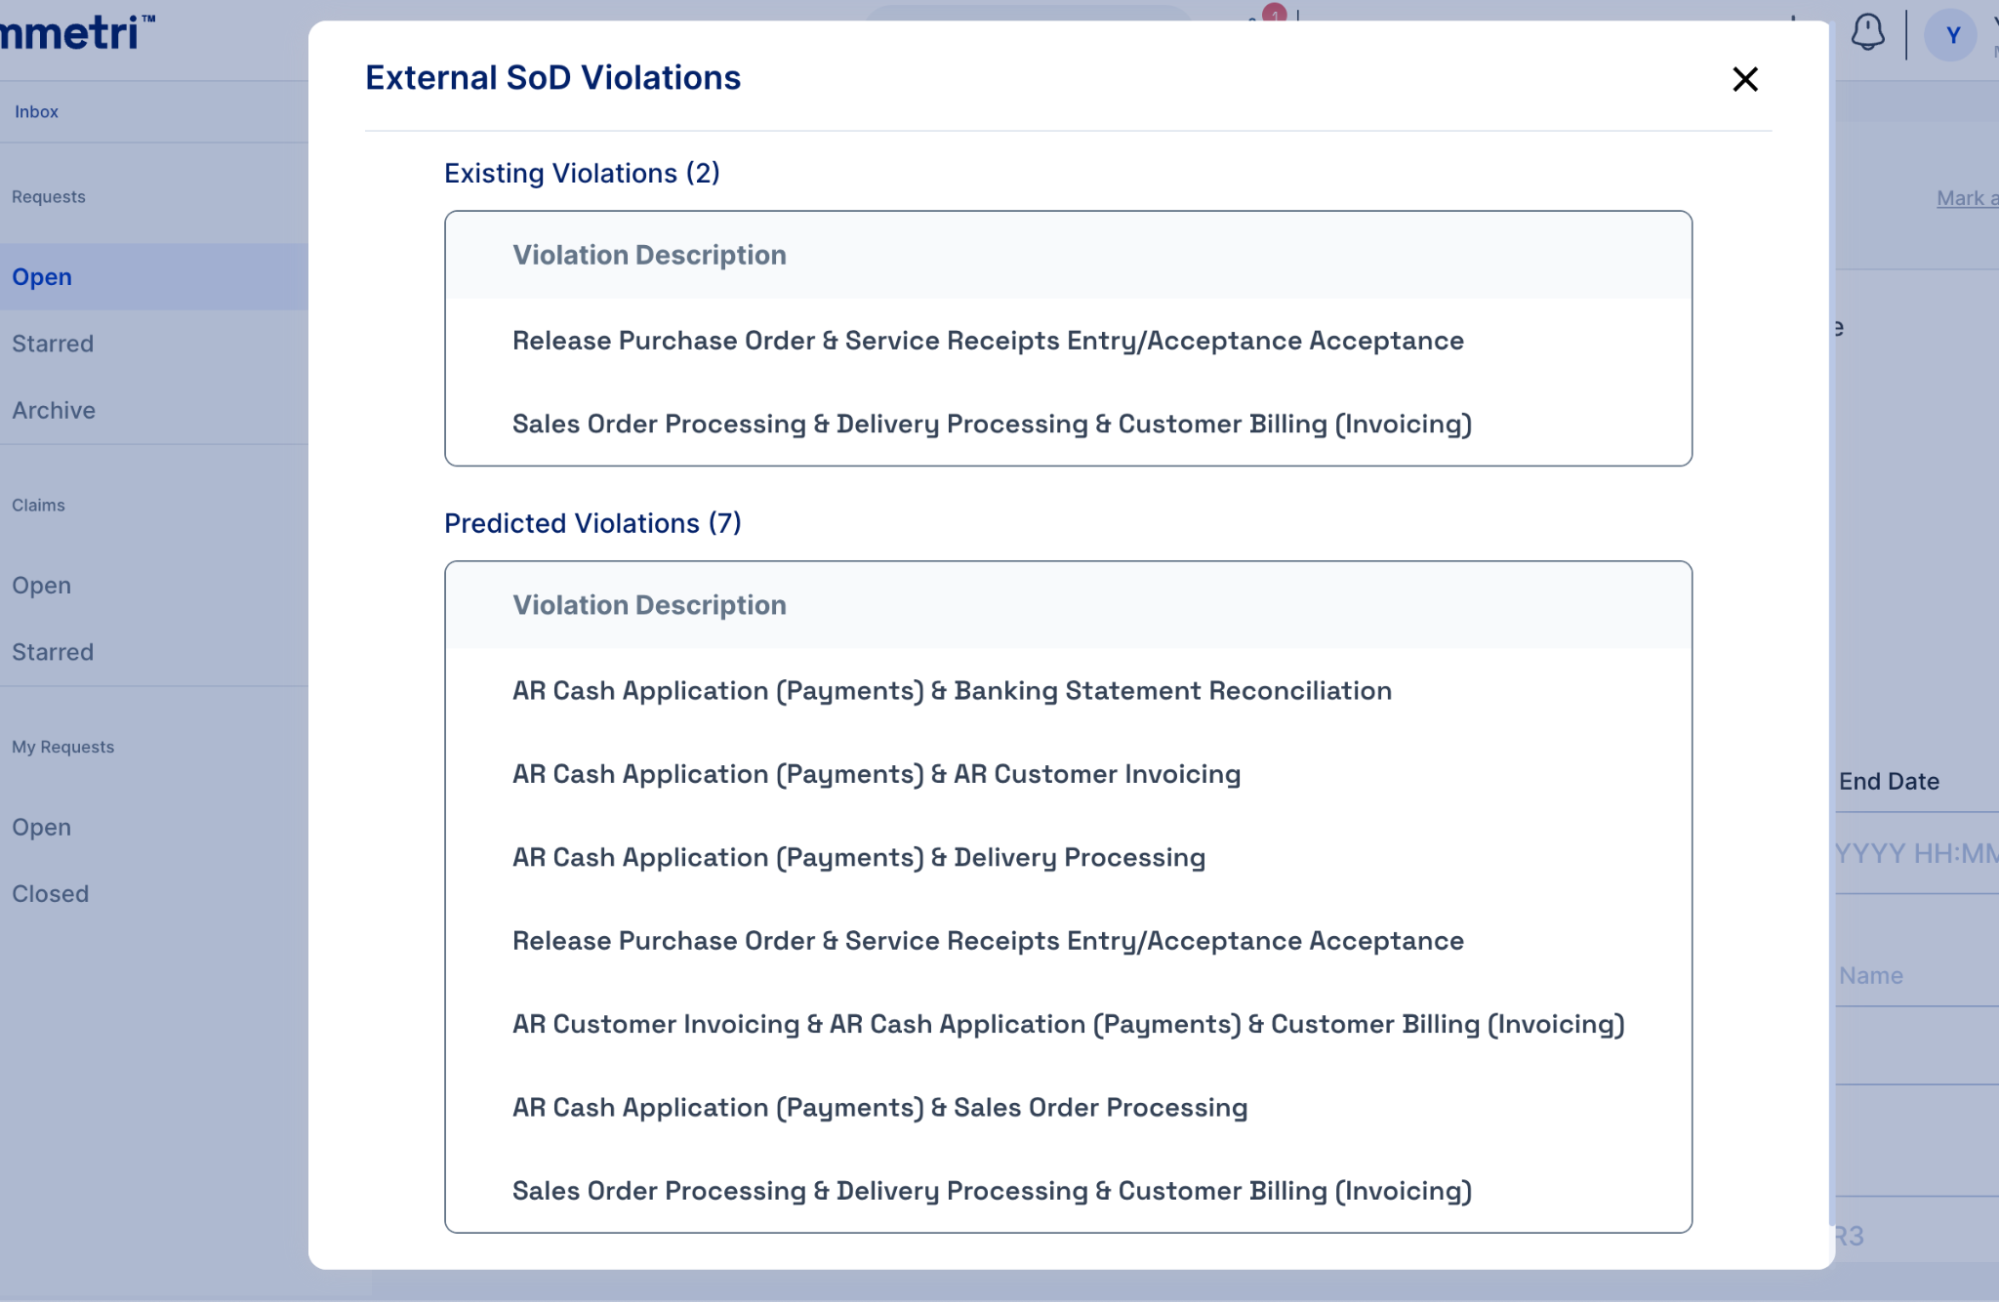Open the Y user avatar menu
Viewport: 1999px width, 1303px height.
point(1951,36)
